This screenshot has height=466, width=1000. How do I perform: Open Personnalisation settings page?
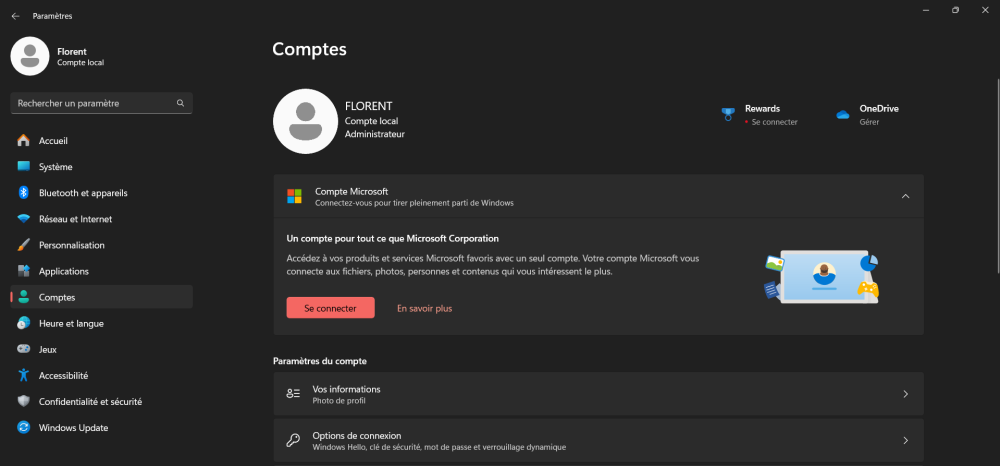pos(101,245)
